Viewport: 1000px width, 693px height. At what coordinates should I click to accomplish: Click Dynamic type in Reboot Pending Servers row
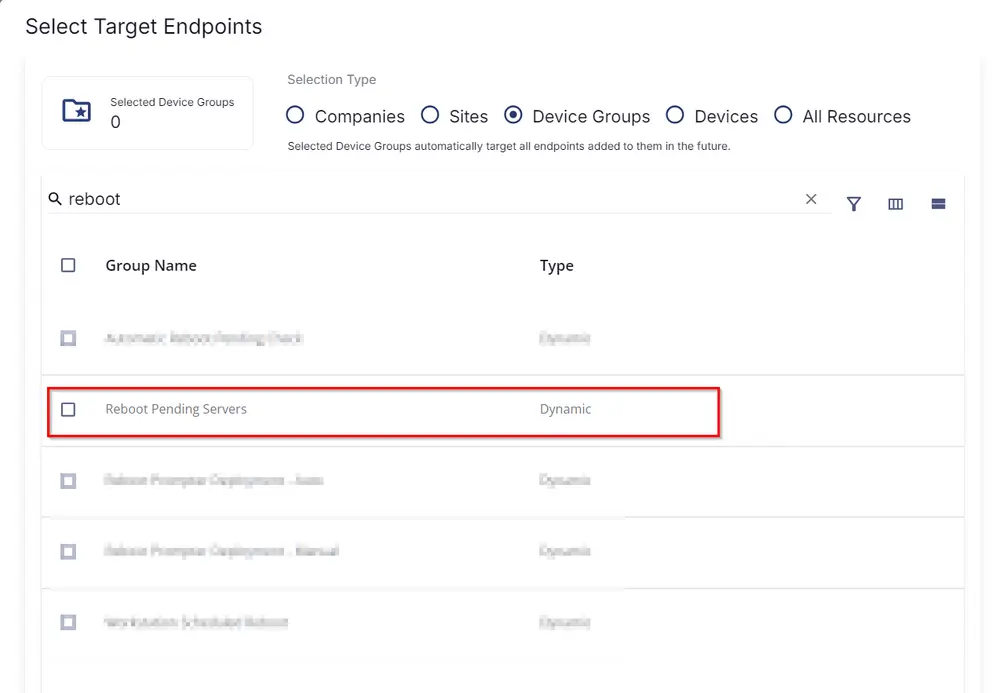click(x=566, y=409)
